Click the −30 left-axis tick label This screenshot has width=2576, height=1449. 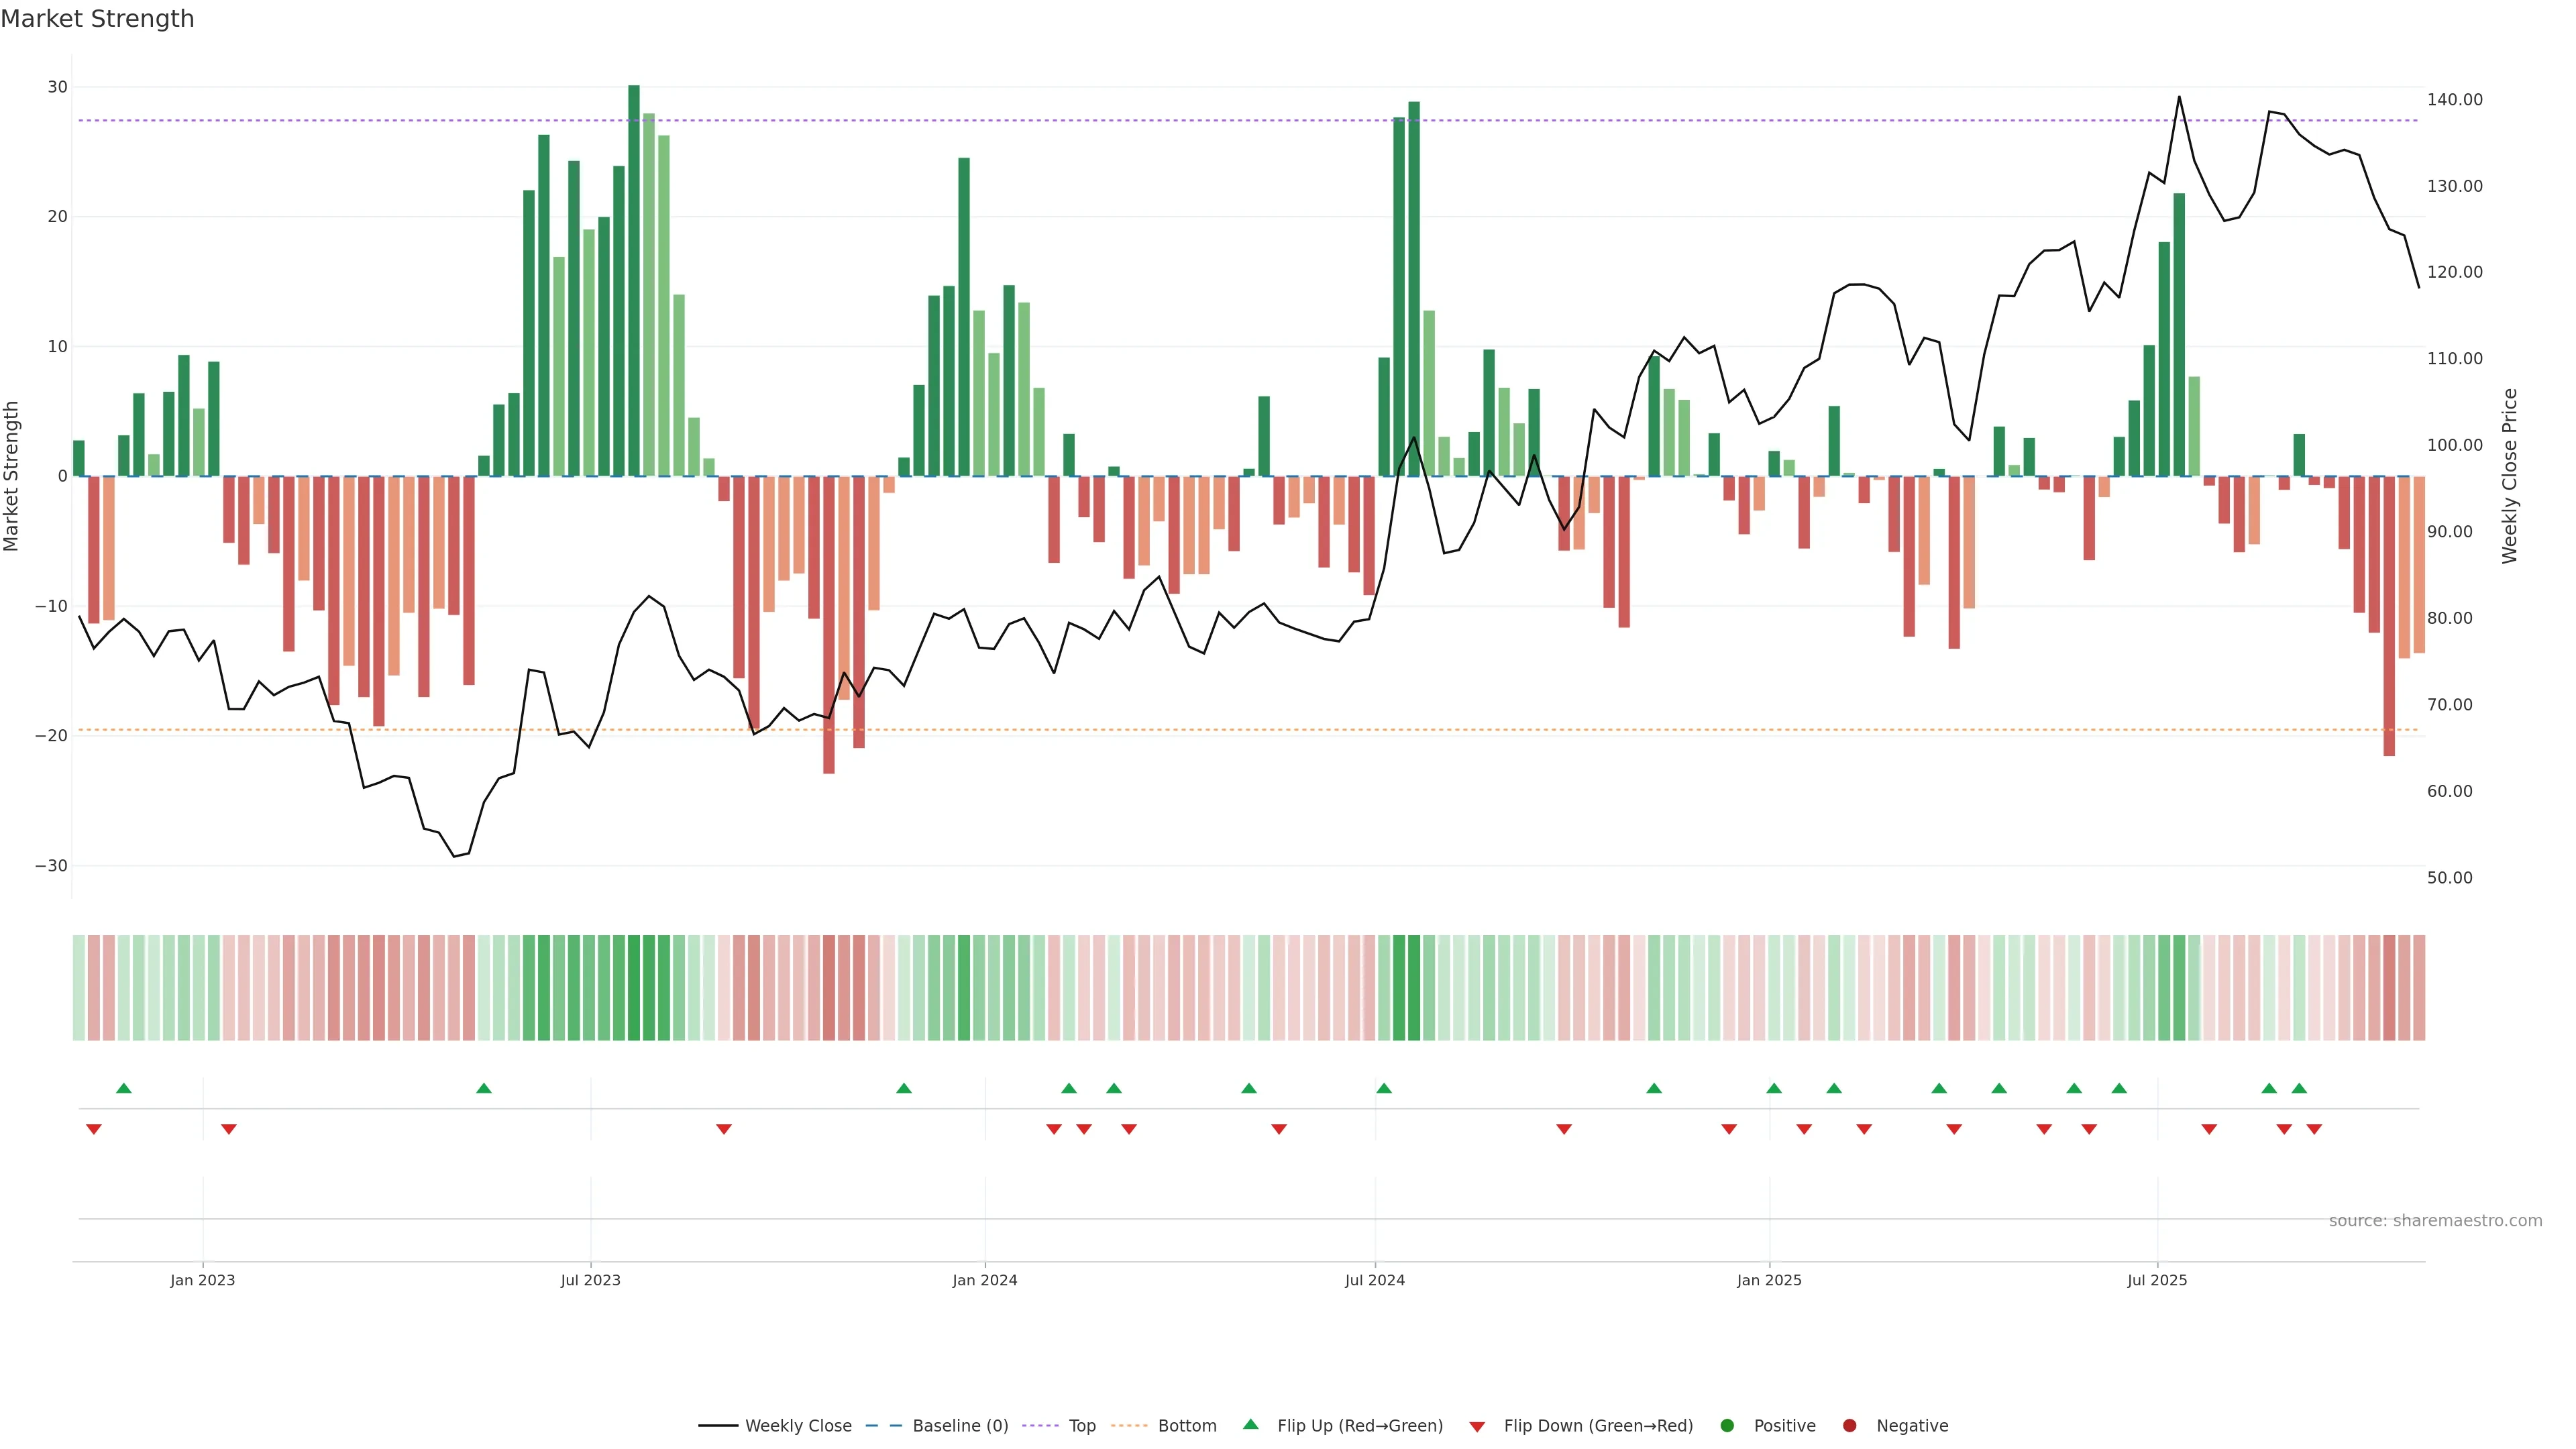[51, 866]
